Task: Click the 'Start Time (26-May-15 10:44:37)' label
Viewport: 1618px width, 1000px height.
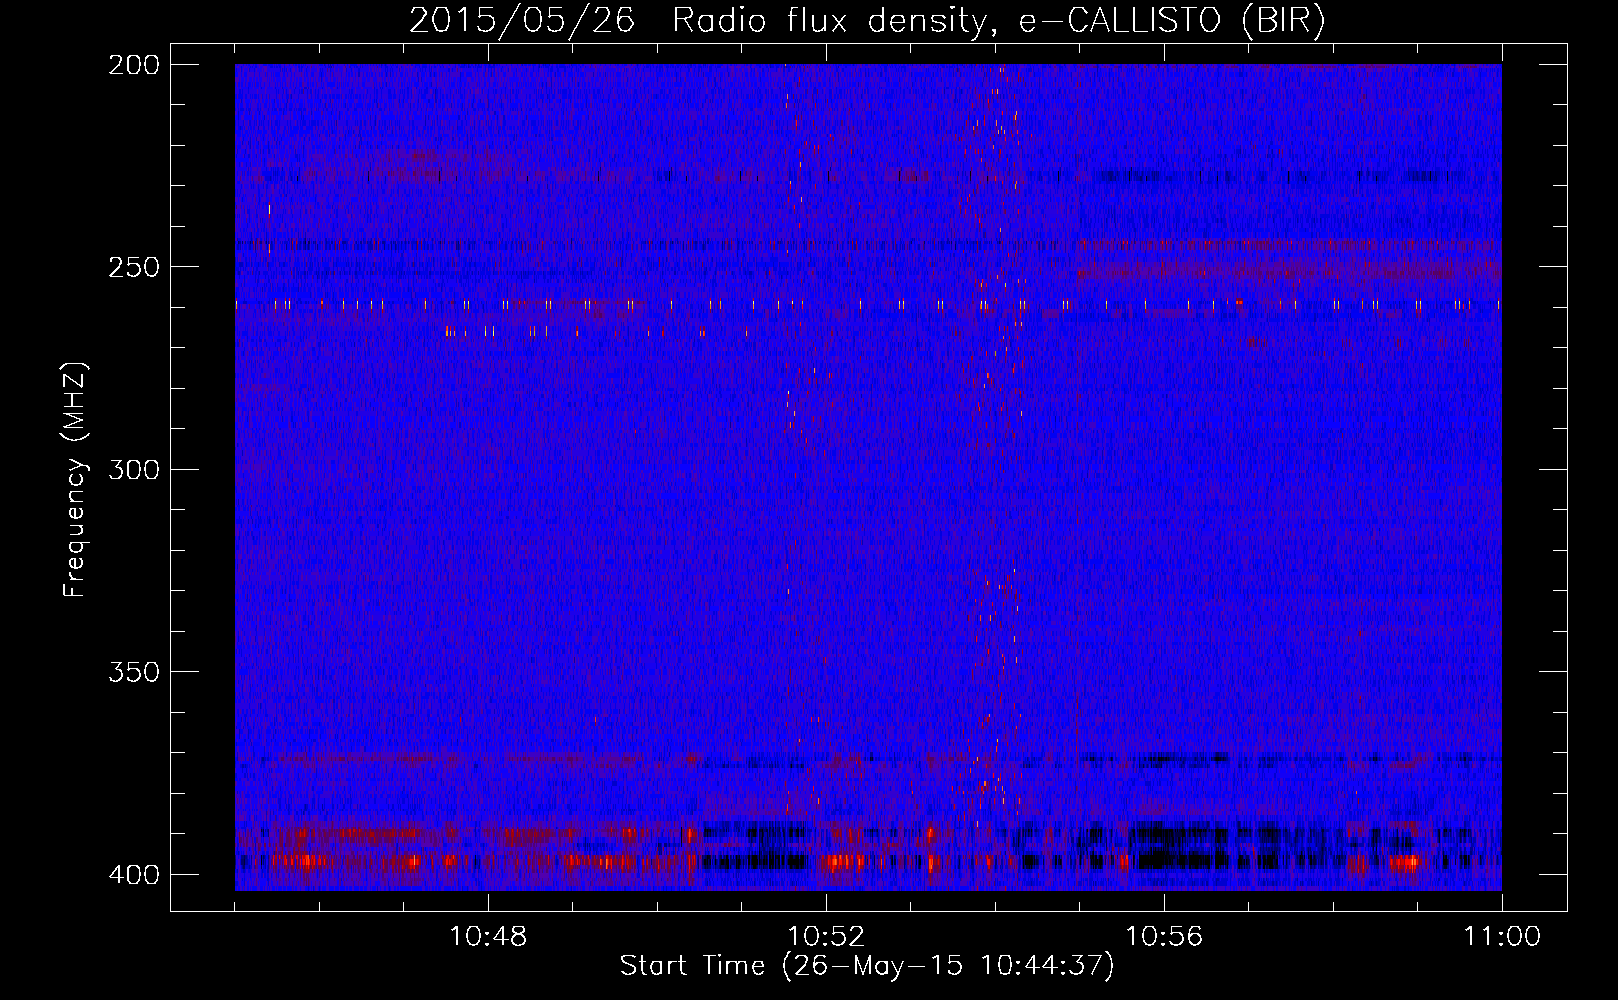Action: (x=867, y=966)
